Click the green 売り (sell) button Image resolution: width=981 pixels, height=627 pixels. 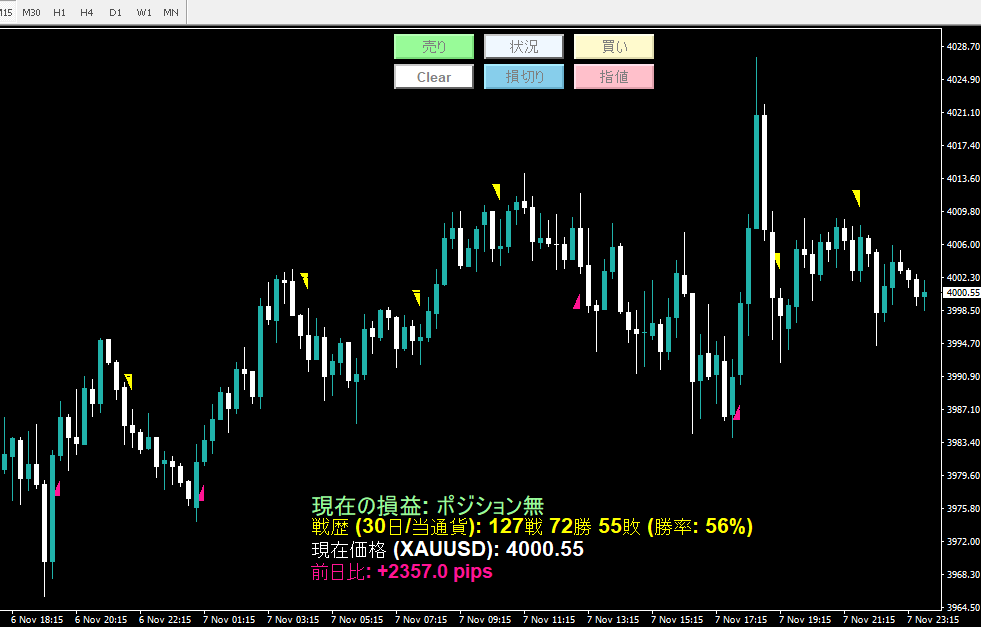(433, 47)
